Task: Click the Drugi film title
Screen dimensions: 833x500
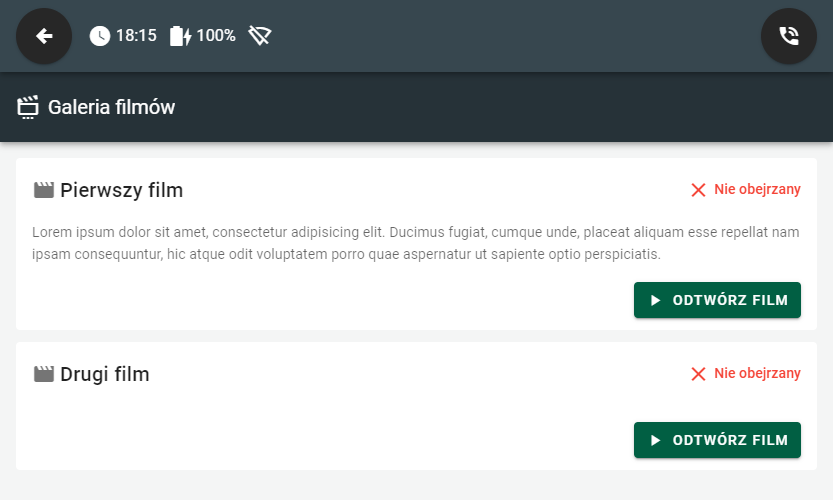Action: 104,374
